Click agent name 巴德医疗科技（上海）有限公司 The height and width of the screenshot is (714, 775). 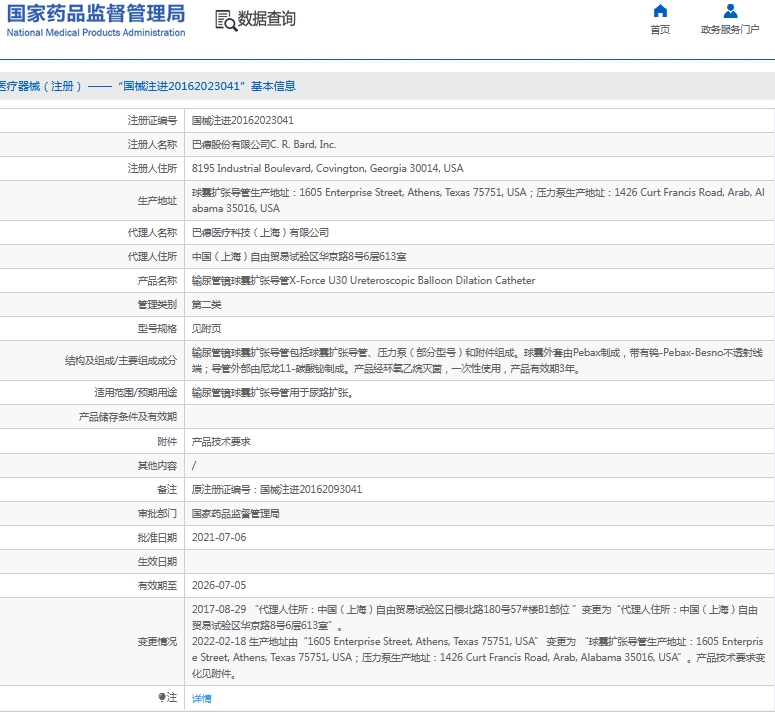(x=260, y=233)
